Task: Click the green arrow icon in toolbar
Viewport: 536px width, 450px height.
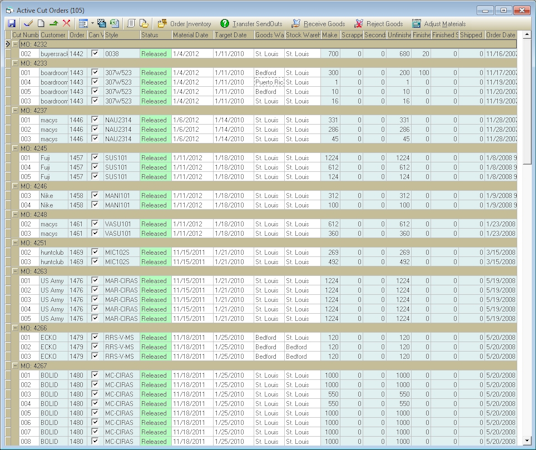Action: 53,24
